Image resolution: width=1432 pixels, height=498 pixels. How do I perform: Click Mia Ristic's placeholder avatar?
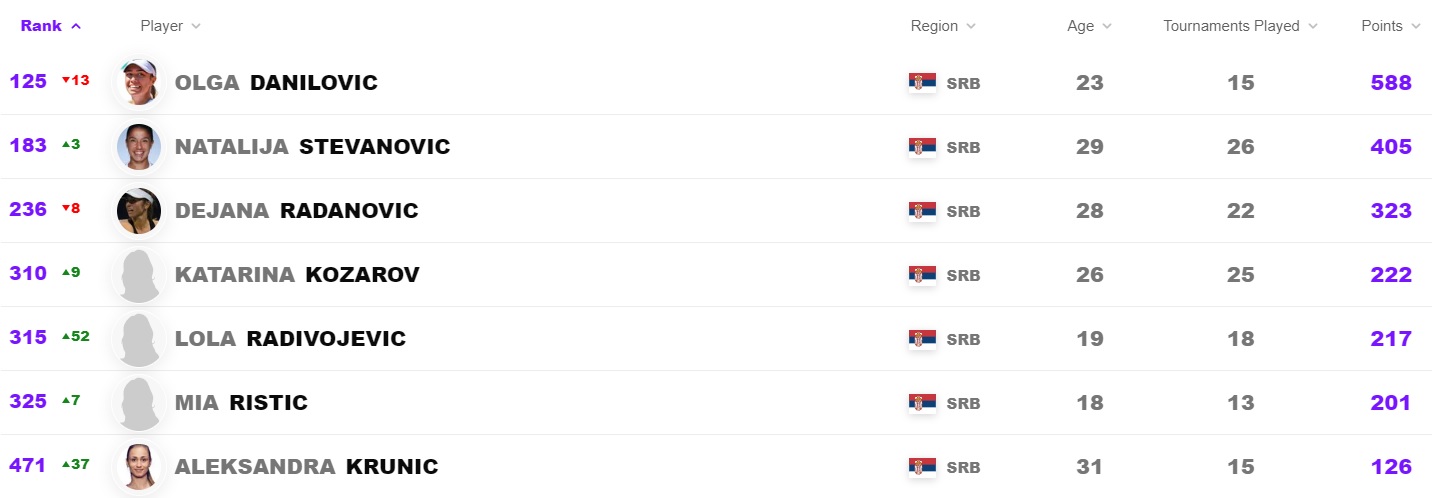138,402
